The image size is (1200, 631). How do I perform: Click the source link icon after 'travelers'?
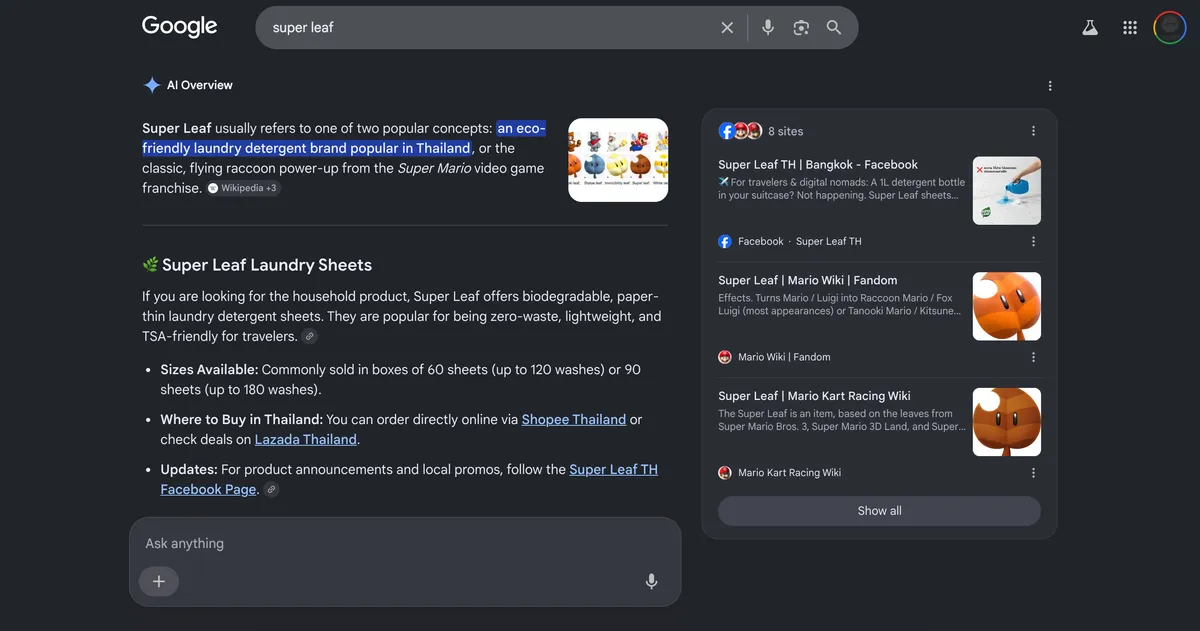click(310, 337)
